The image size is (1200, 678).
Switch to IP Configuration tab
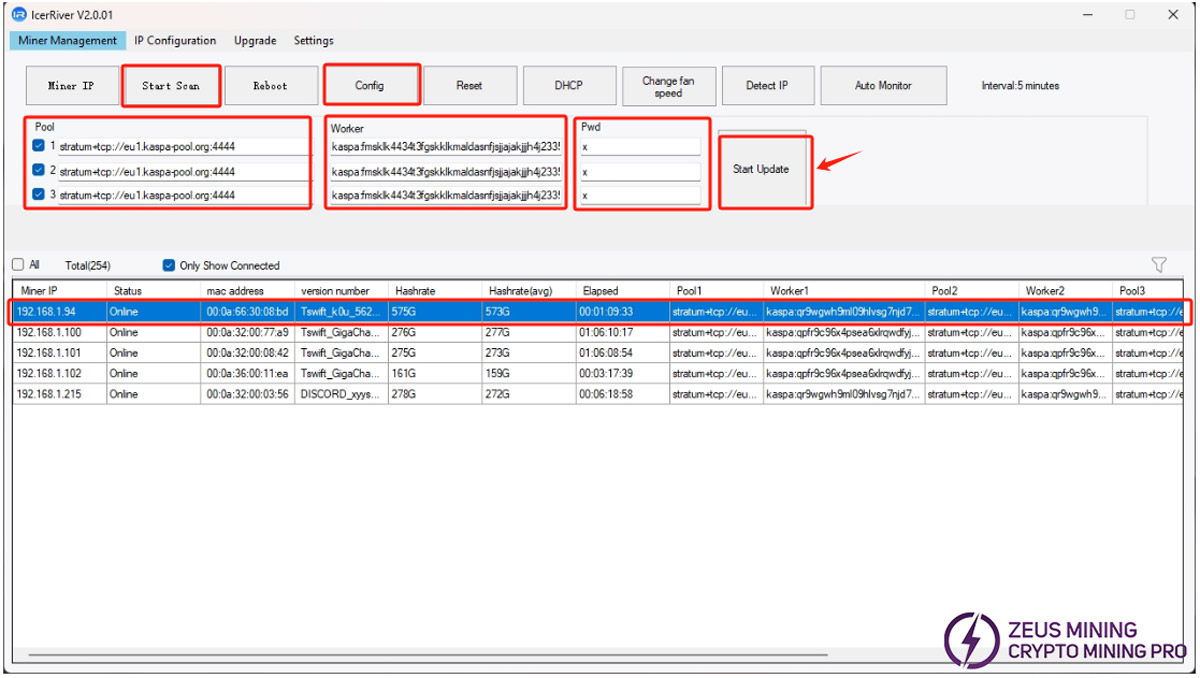tap(175, 41)
